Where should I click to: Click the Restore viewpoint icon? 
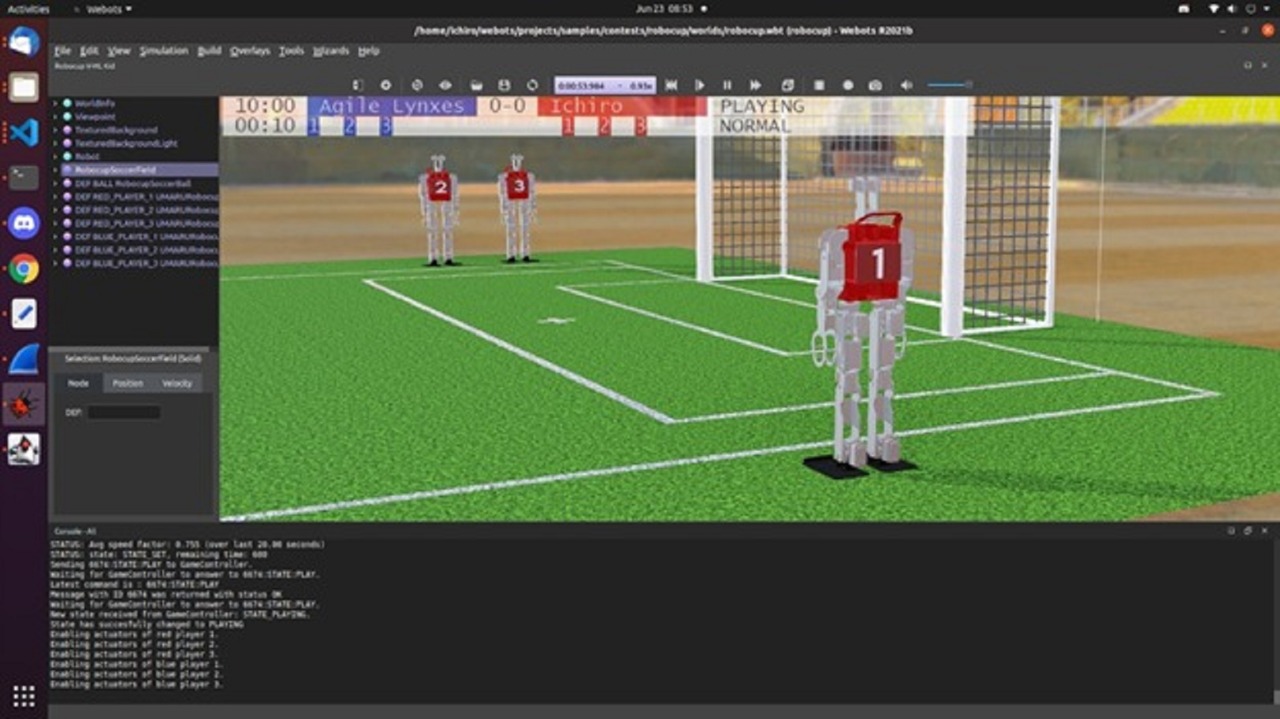pos(385,85)
